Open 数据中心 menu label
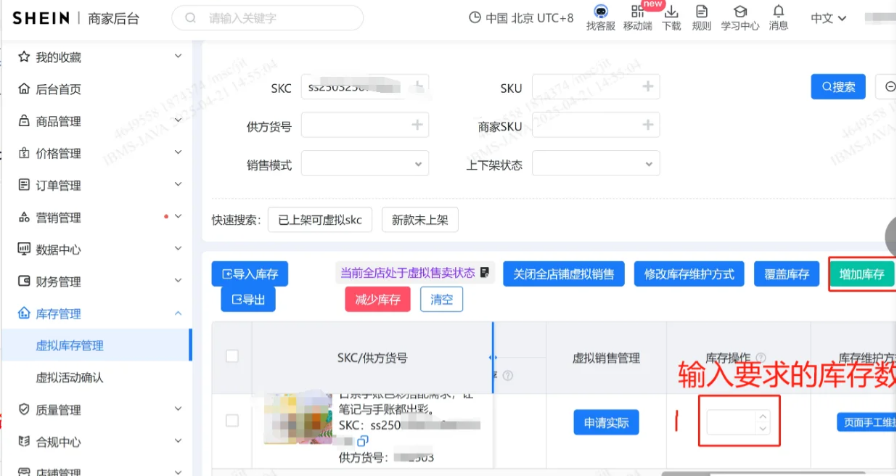This screenshot has width=896, height=476. pos(58,250)
